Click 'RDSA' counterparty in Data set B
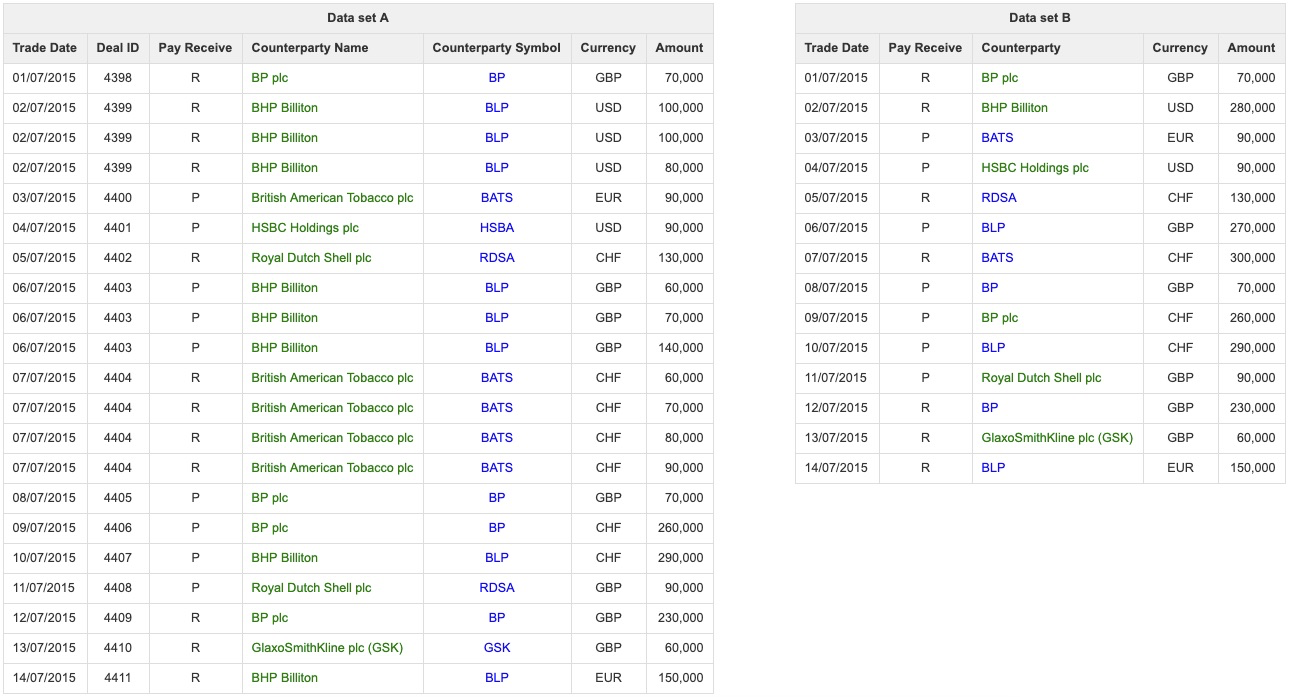Screen dimensions: 1291x697 (999, 198)
